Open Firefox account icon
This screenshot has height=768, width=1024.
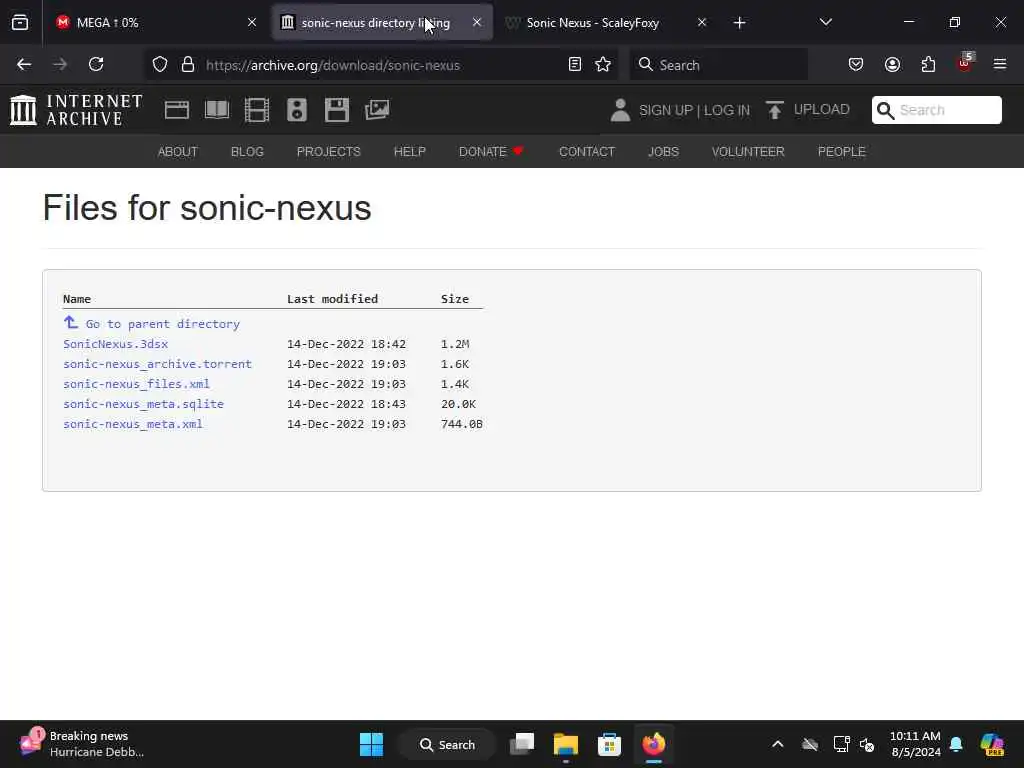point(892,65)
